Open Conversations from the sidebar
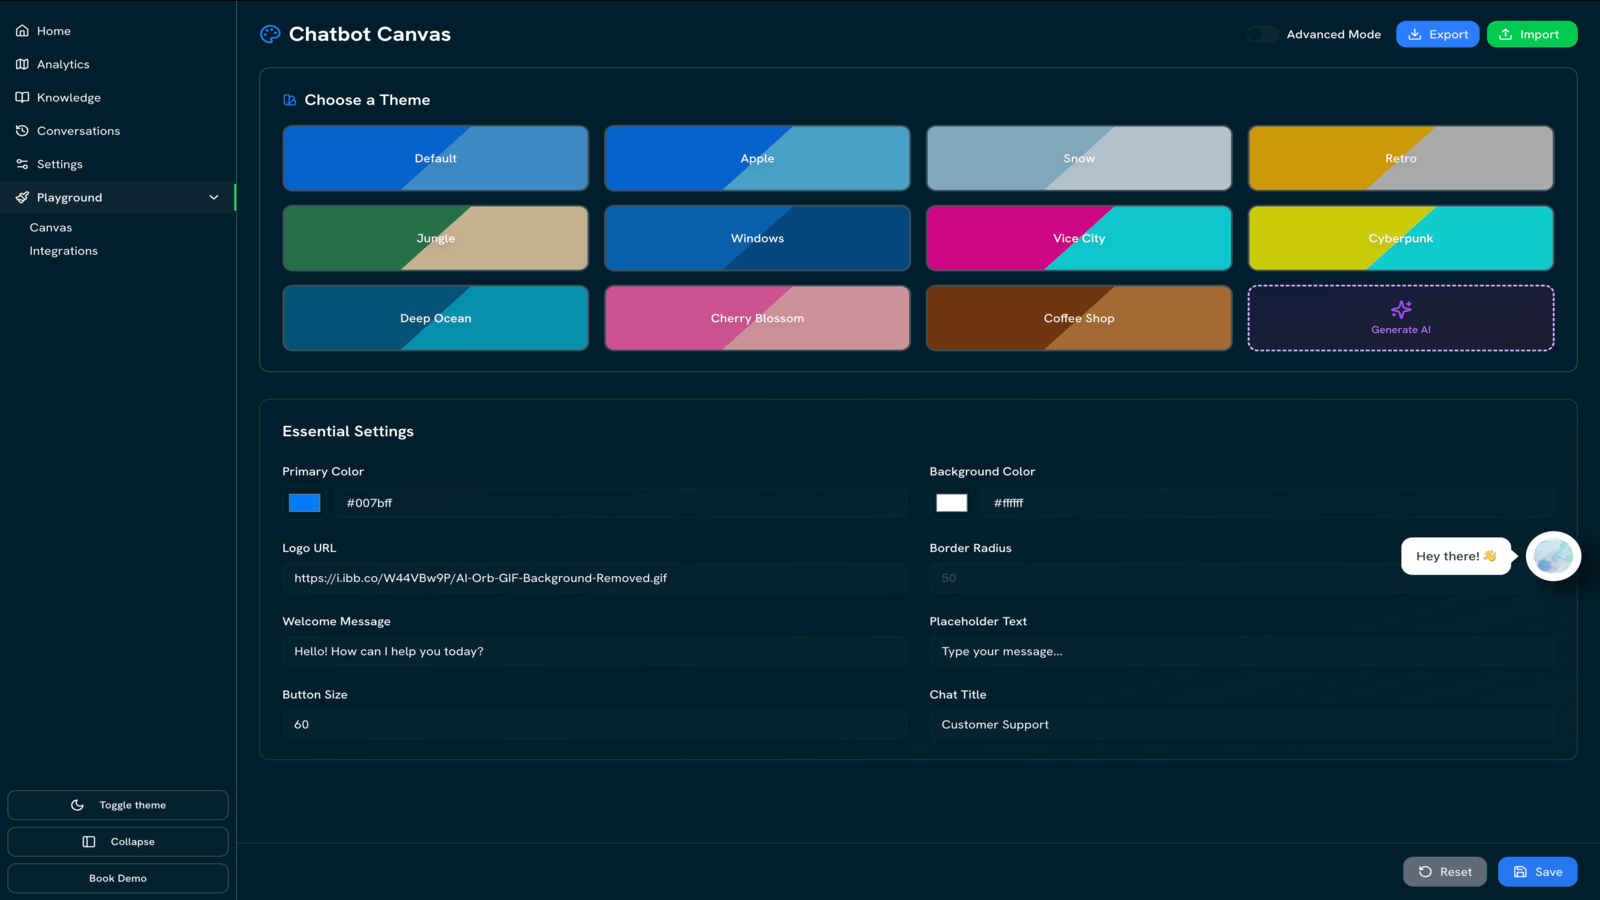The width and height of the screenshot is (1600, 900). pos(78,130)
